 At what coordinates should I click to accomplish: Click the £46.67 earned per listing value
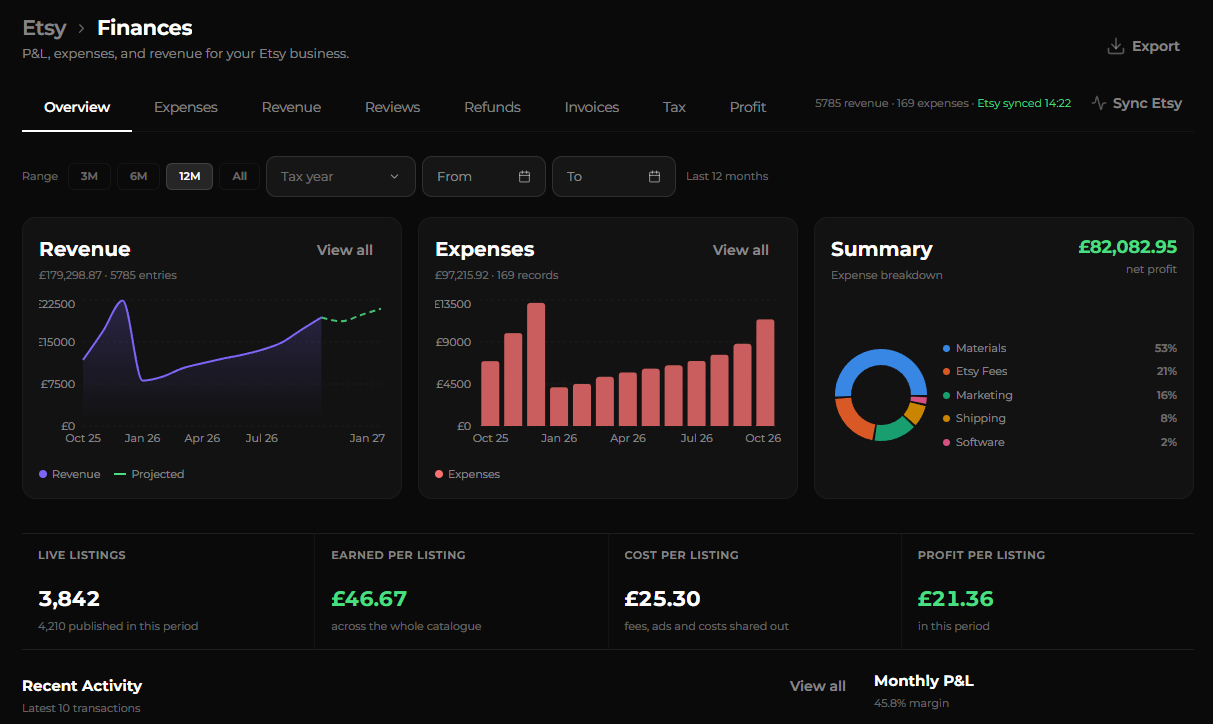point(369,599)
